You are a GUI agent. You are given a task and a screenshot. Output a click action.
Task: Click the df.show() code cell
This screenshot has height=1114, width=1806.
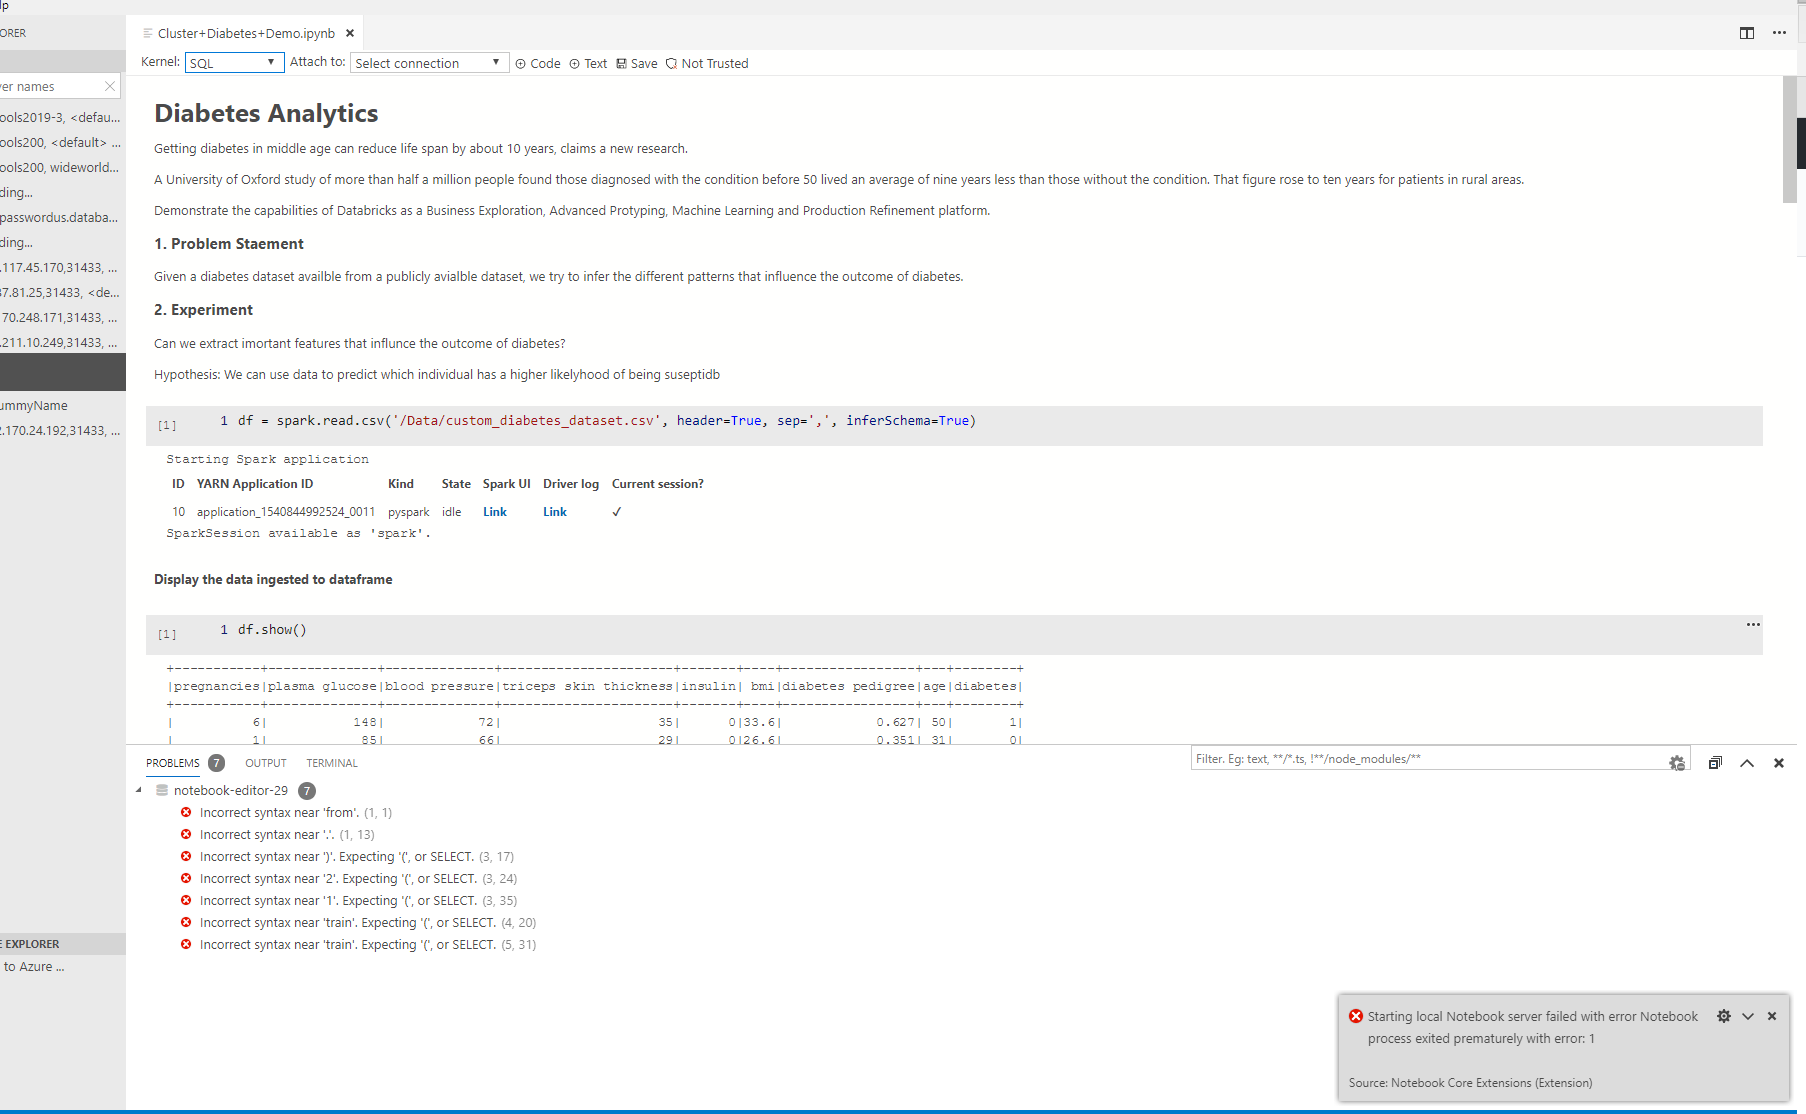954,634
